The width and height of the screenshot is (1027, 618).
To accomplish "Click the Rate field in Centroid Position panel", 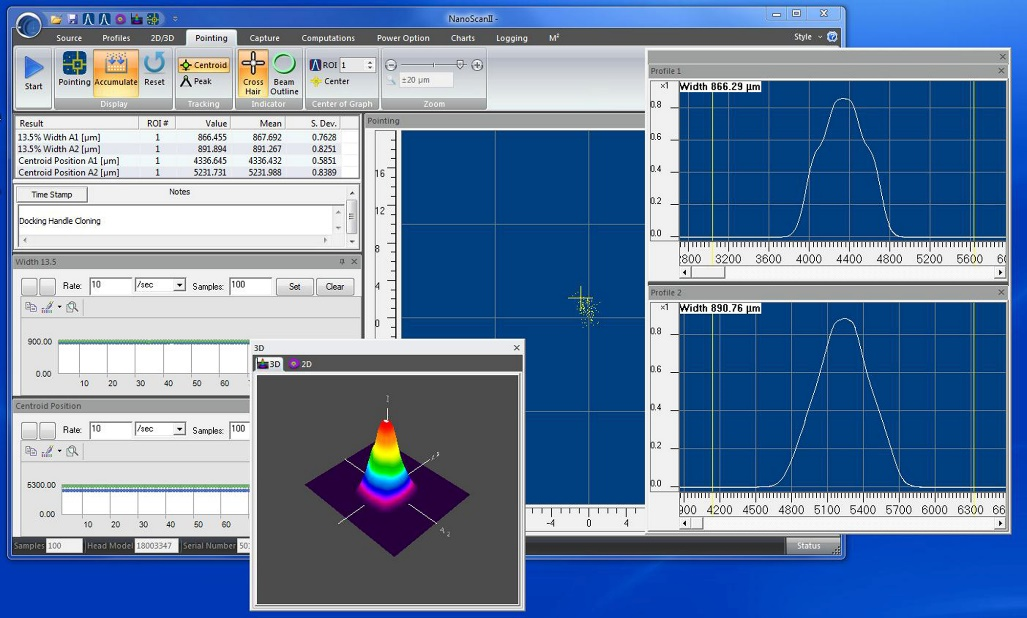I will click(111, 429).
